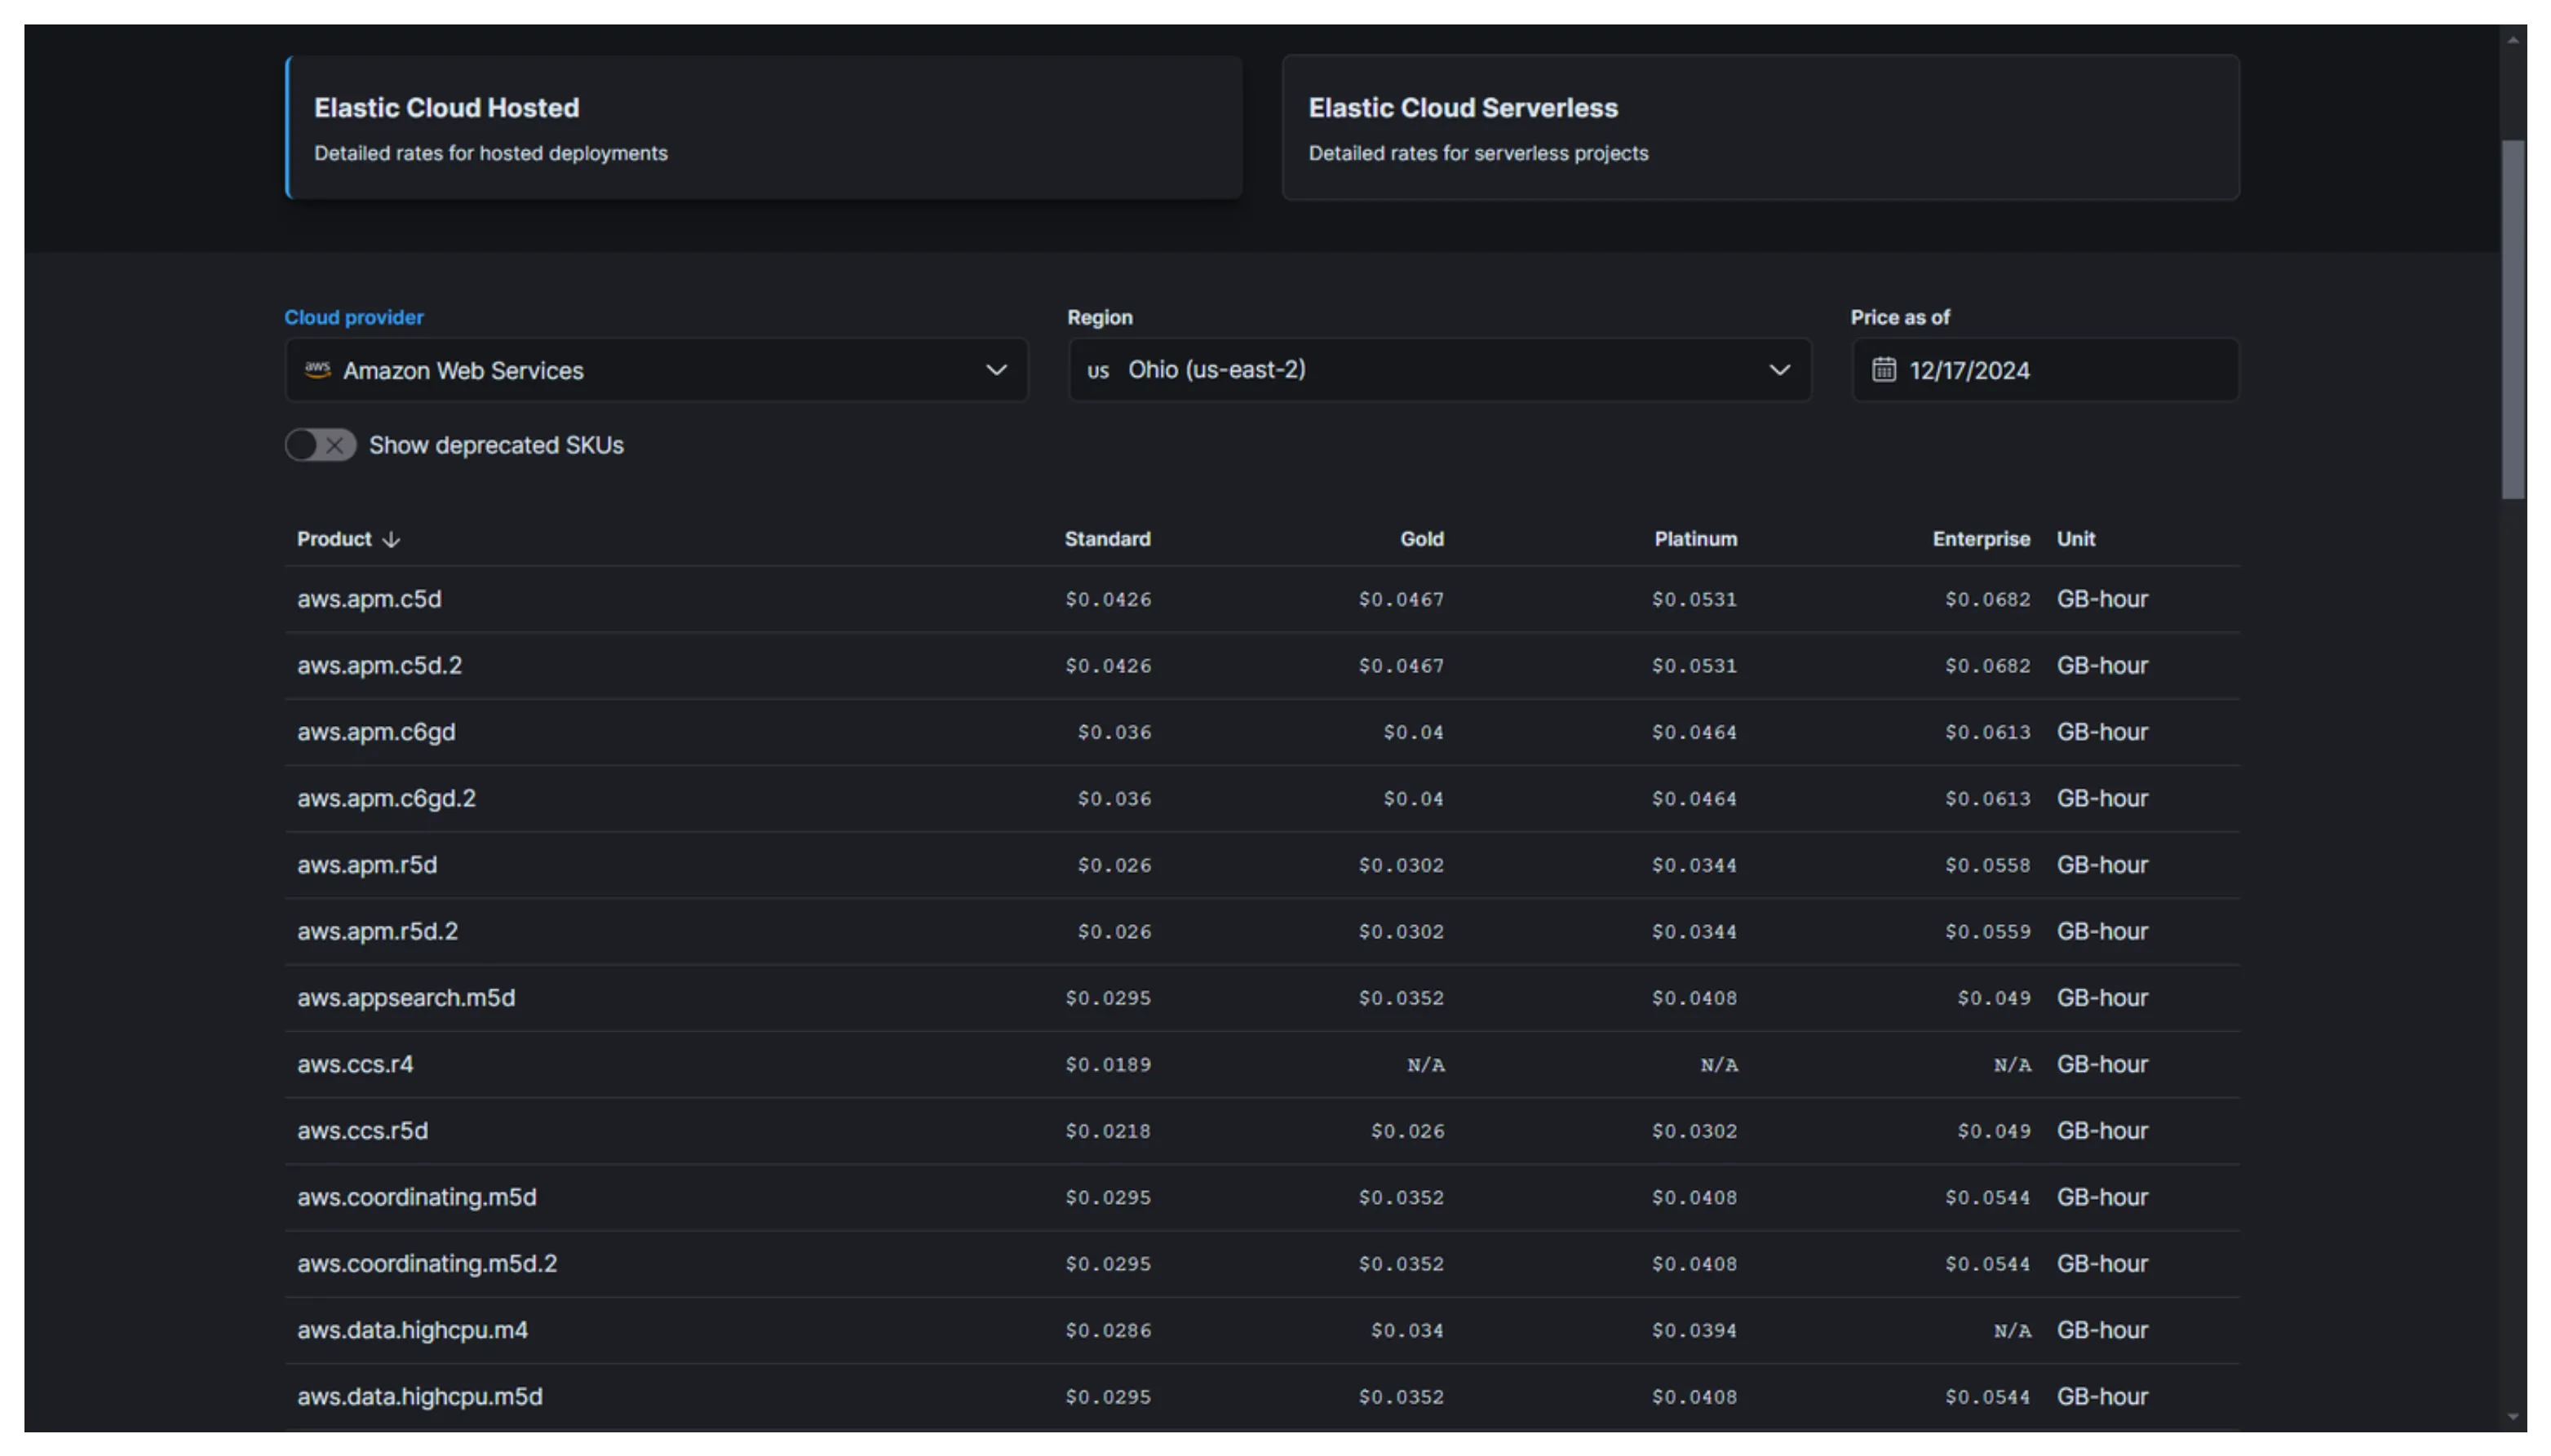Select the aws.ccs.r4 product row
Viewport: 2551px width, 1456px height.
[x=355, y=1064]
